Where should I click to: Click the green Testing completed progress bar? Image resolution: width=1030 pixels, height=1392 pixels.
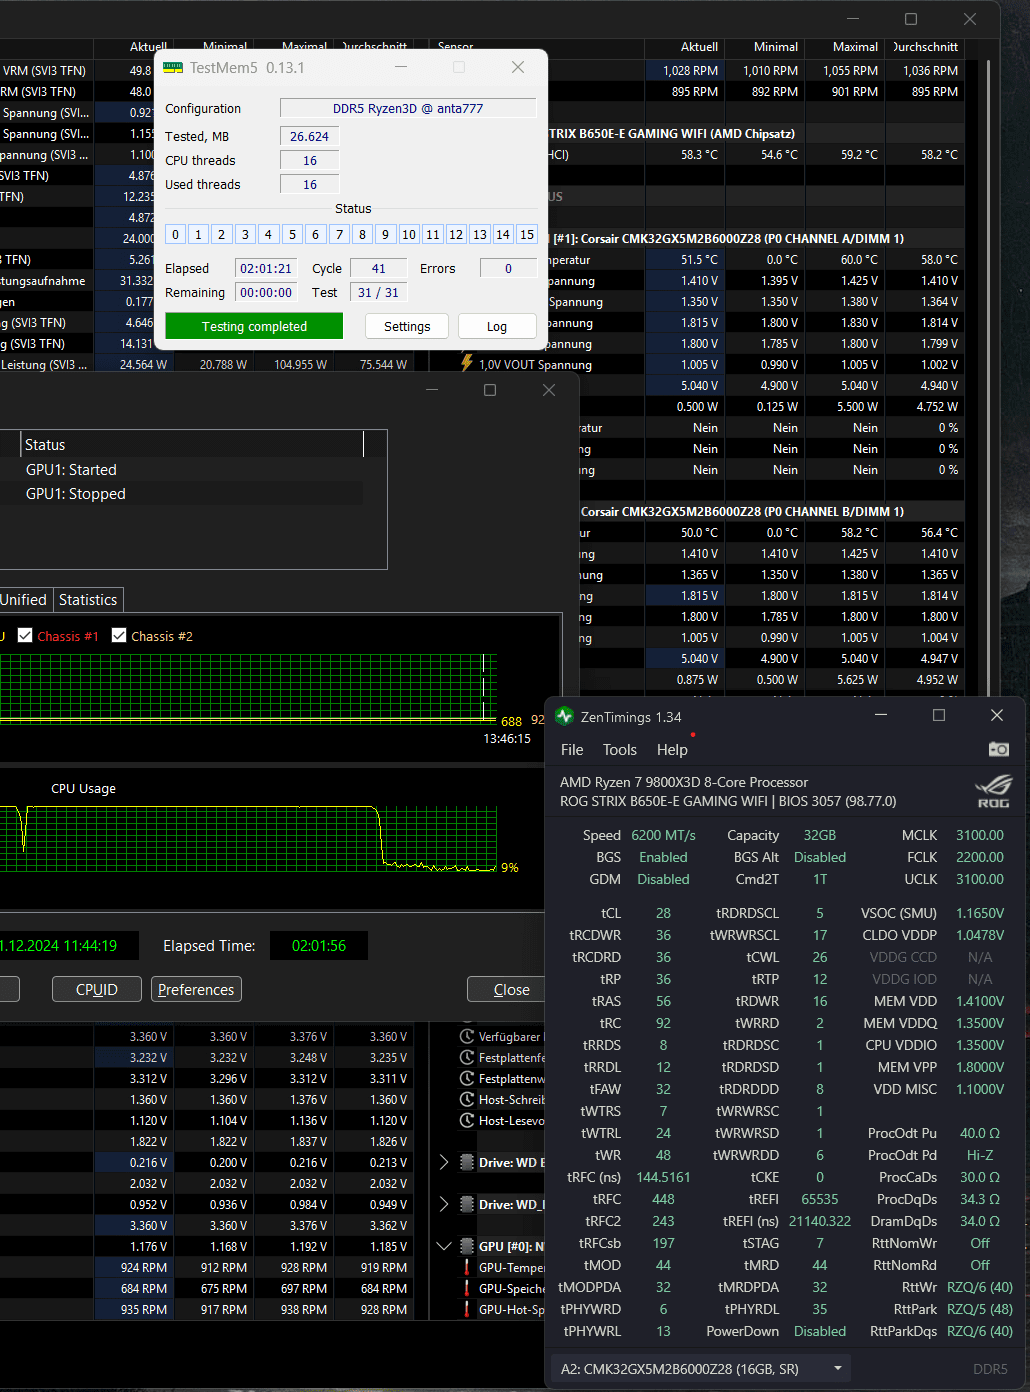(x=254, y=327)
